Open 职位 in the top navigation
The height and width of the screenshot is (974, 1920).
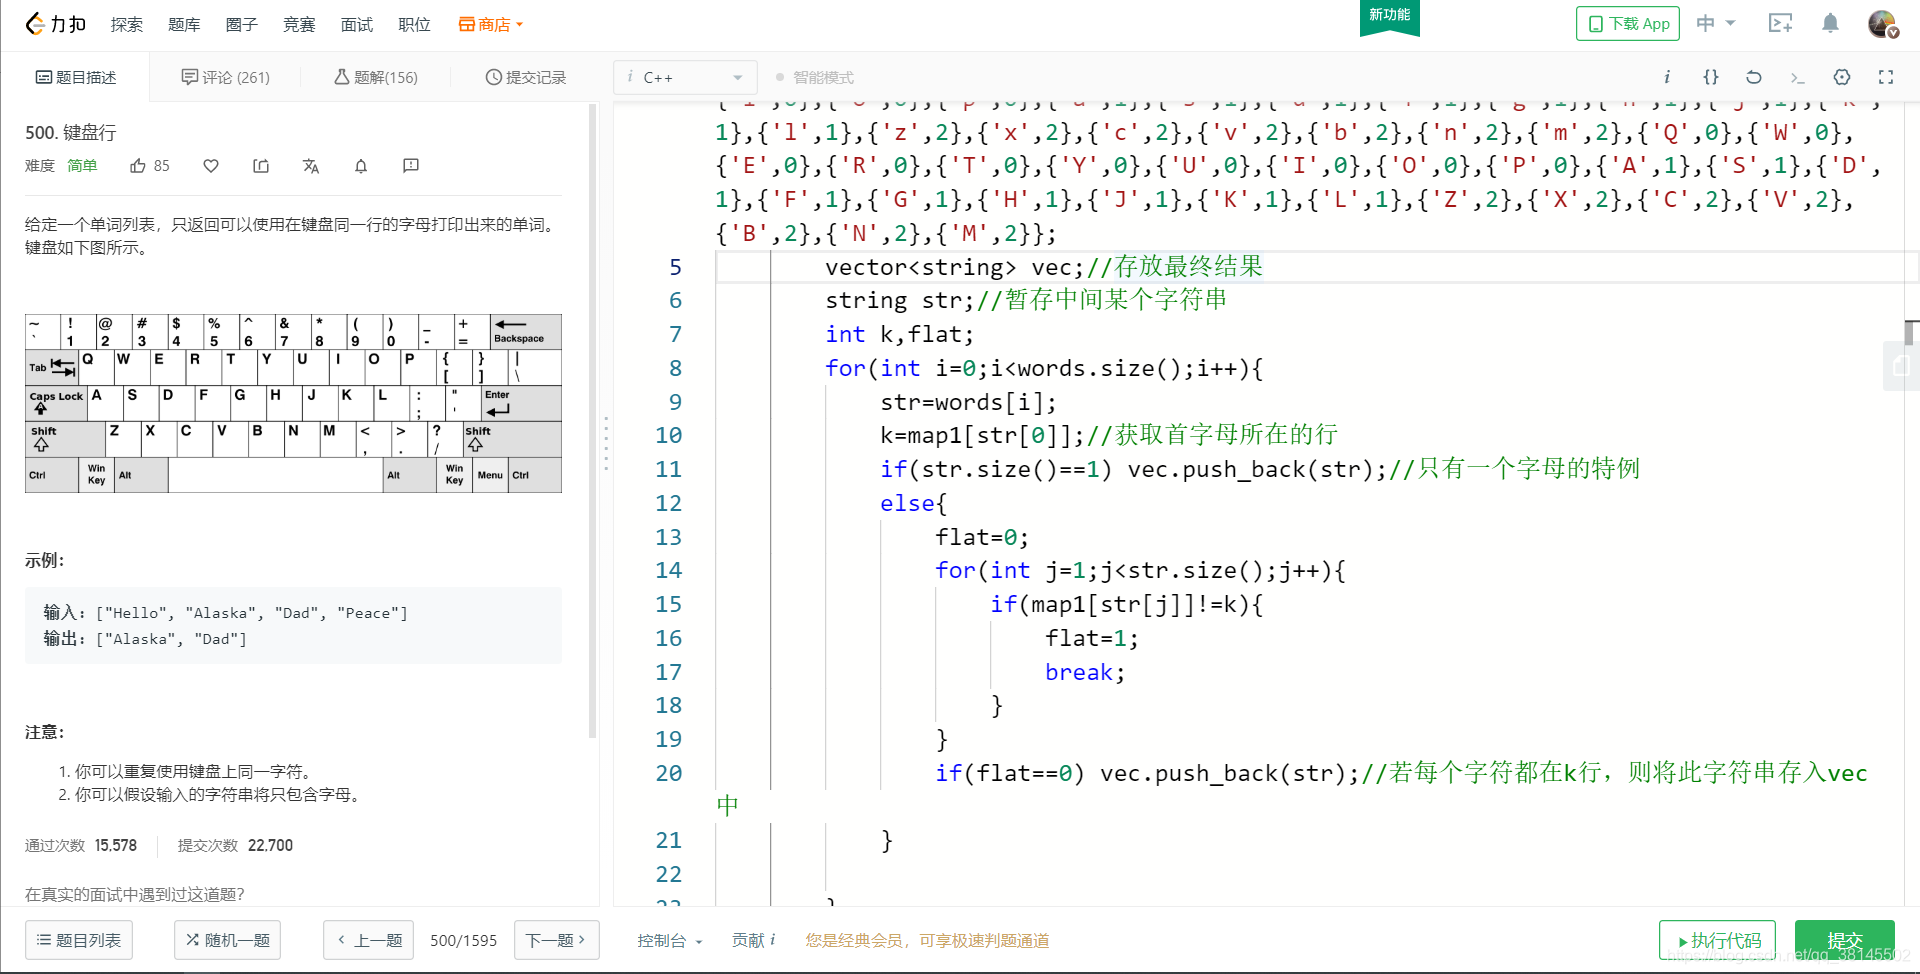[414, 24]
